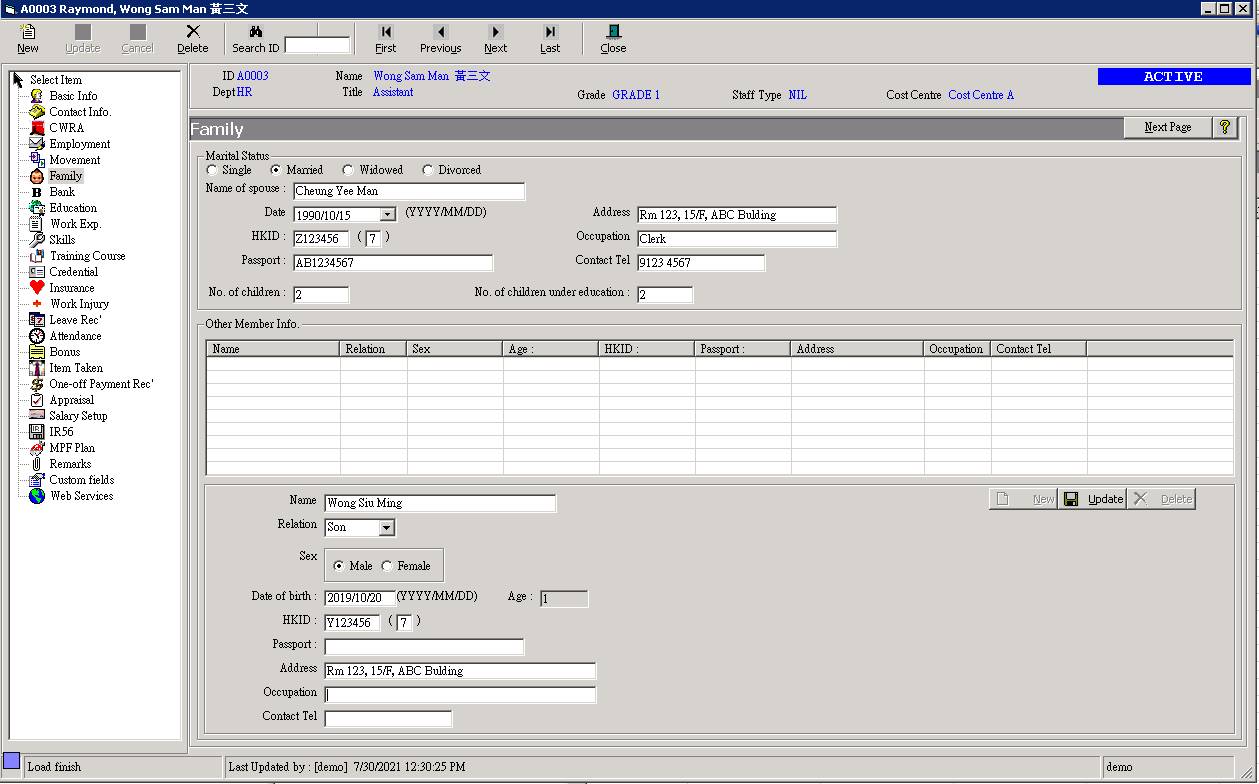
Task: Click No. of children field
Action: point(321,295)
